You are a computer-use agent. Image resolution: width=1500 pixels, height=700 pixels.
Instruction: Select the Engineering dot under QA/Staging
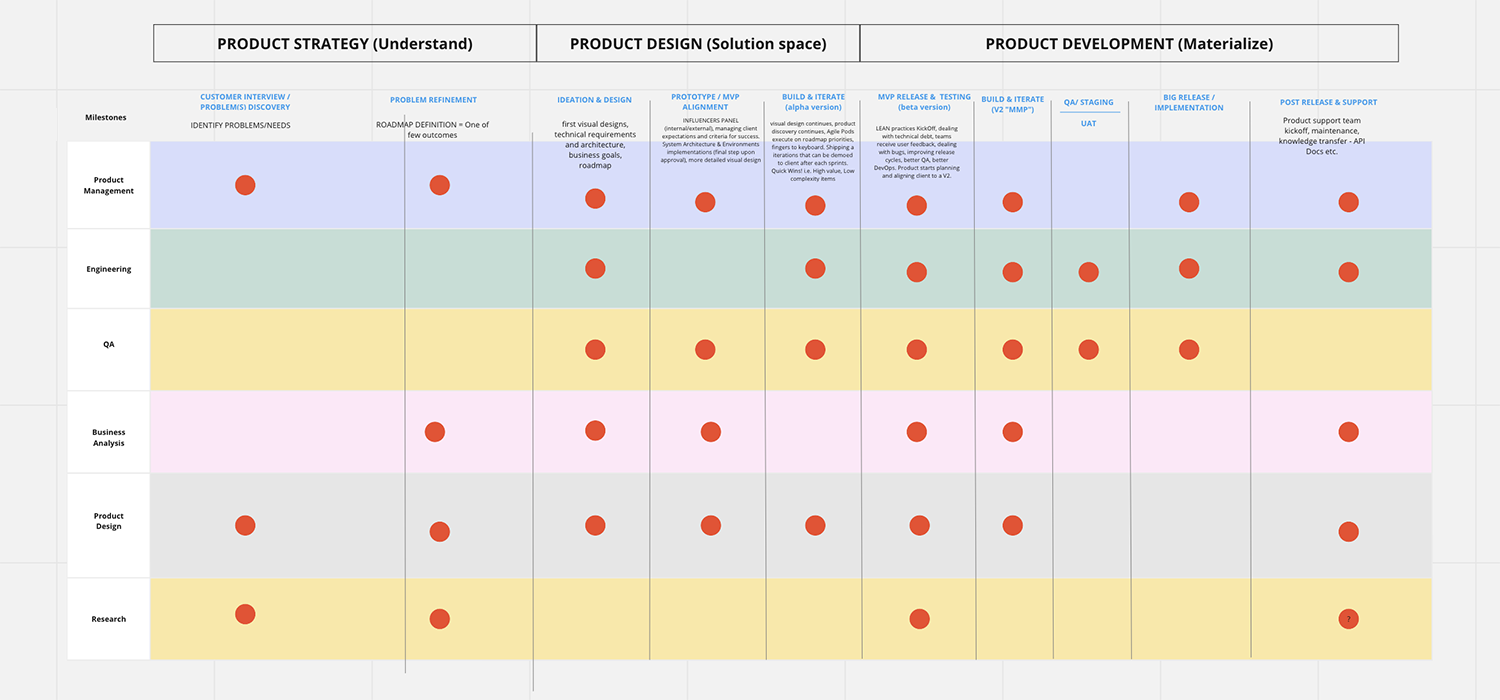pyautogui.click(x=1088, y=272)
